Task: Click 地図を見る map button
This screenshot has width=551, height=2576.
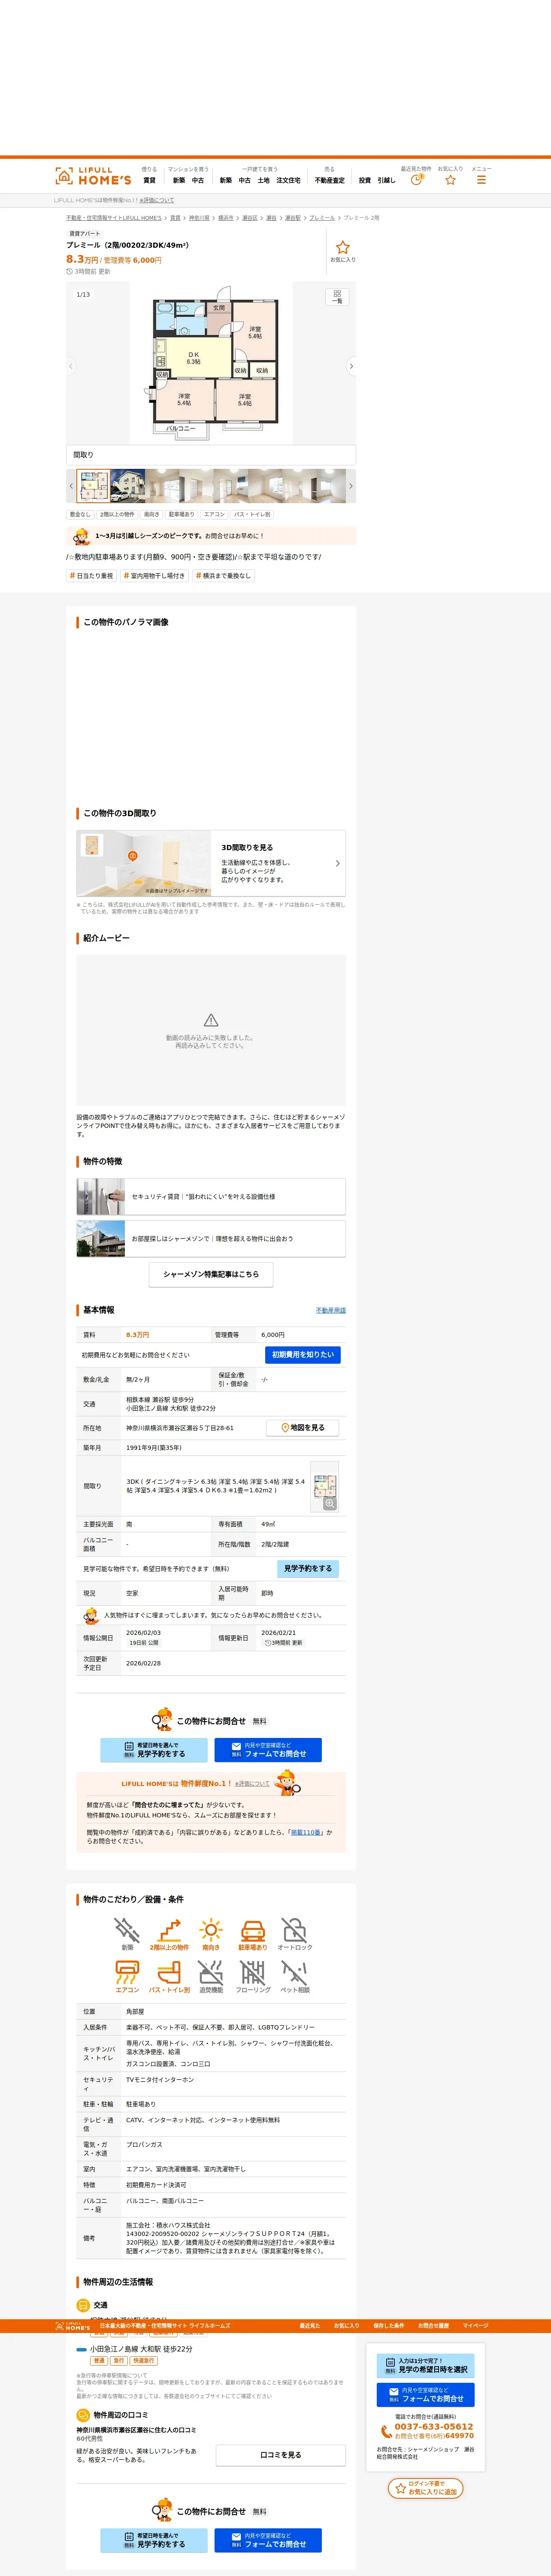Action: [x=303, y=1428]
